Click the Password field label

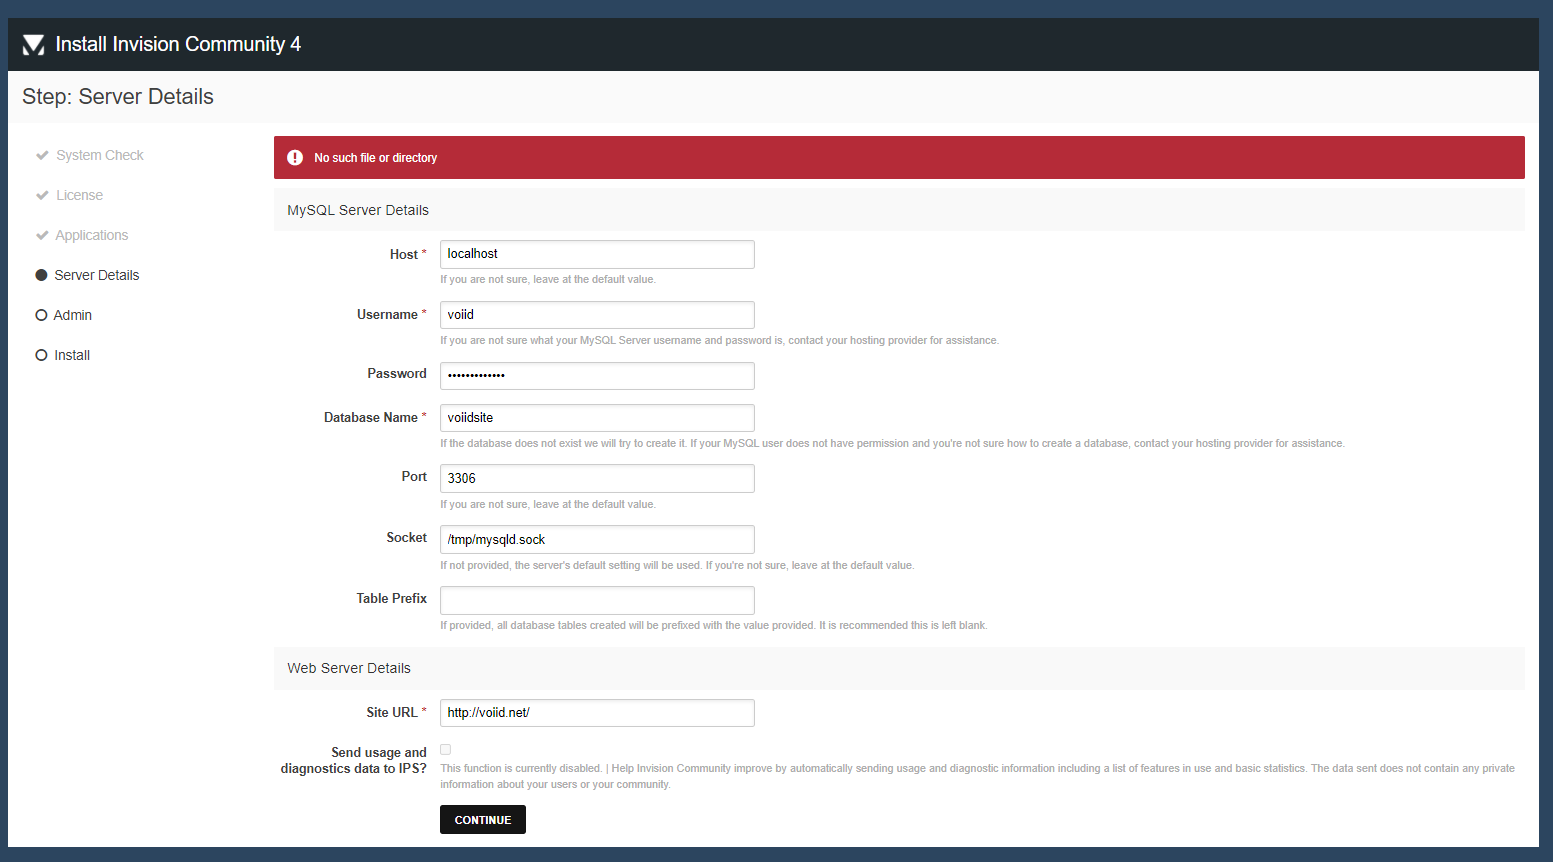pos(397,373)
